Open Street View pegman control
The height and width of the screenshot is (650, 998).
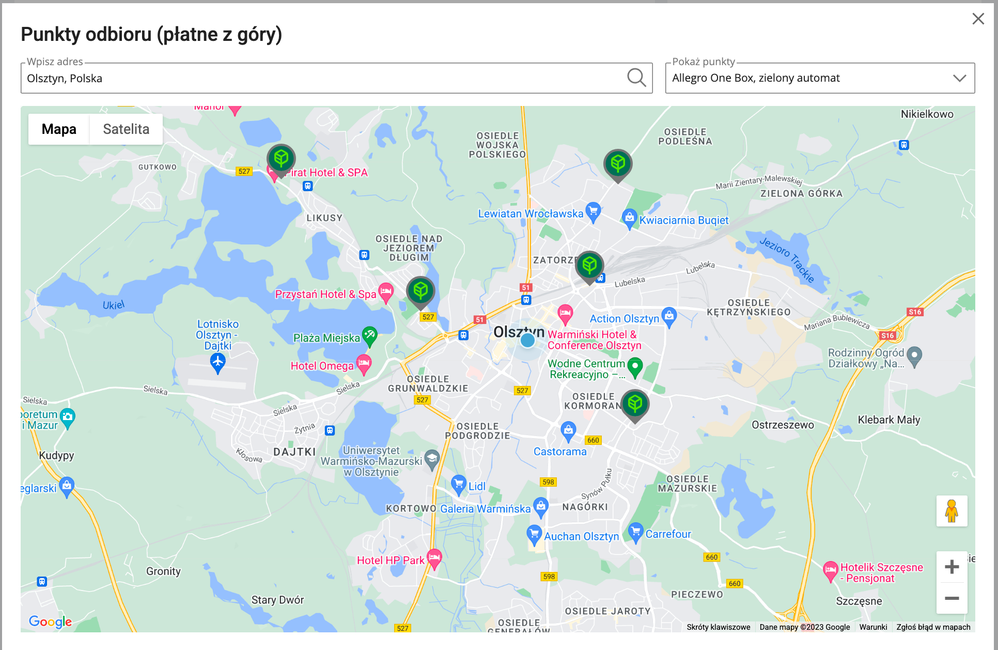coord(952,511)
